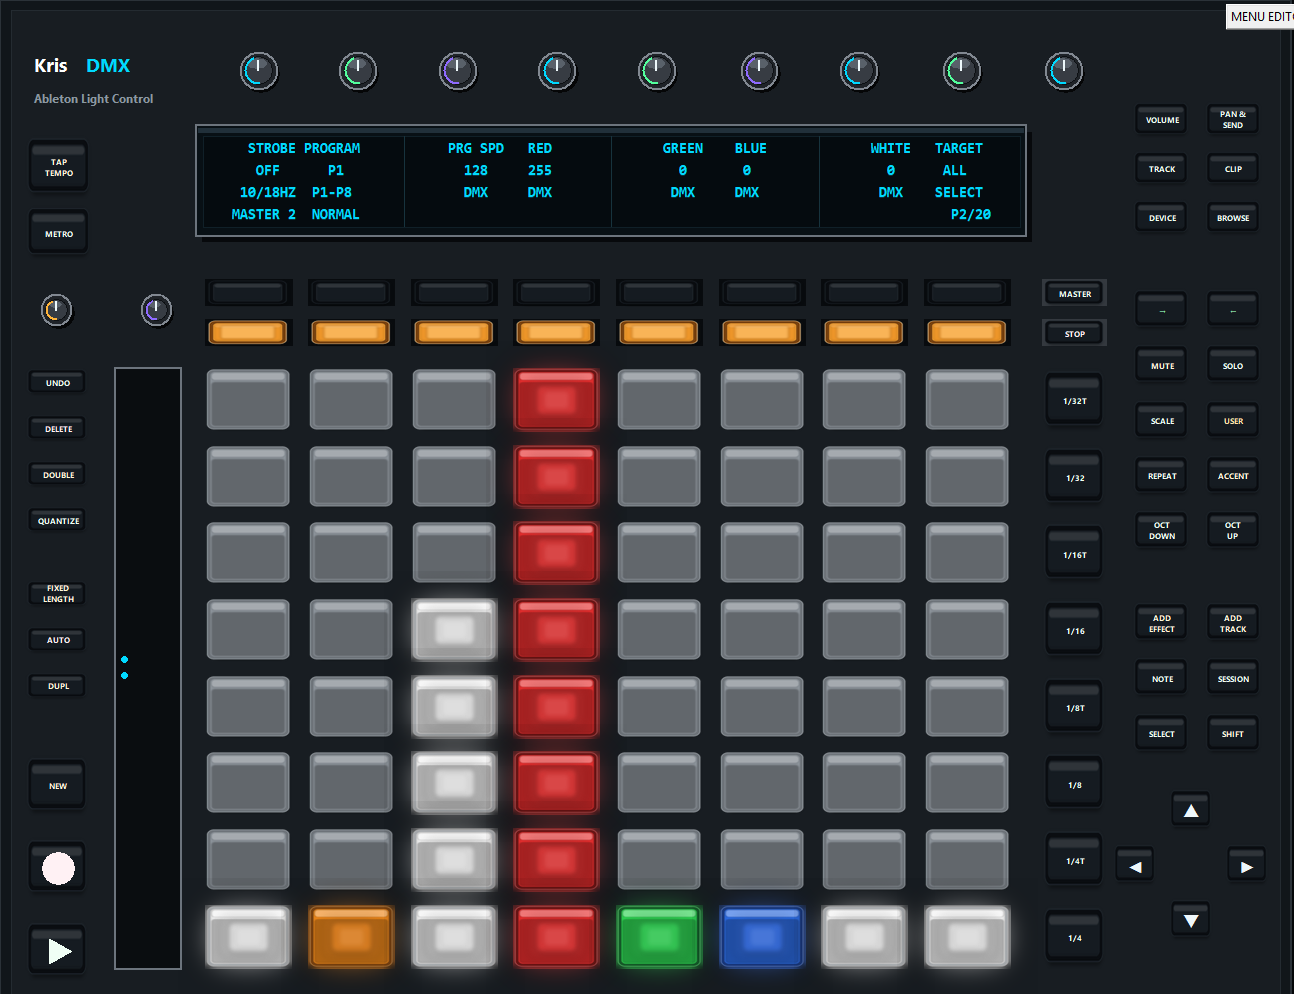
Task: Tap the orange pad in bottom row
Action: pos(351,936)
